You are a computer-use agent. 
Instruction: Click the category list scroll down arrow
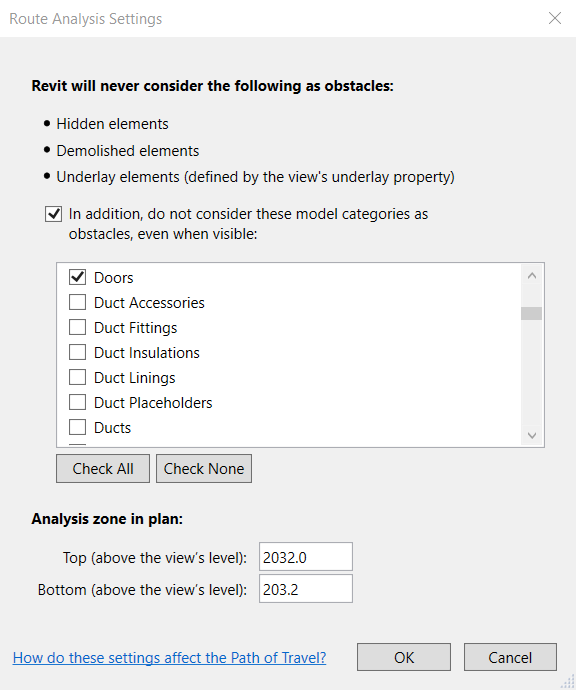[x=532, y=435]
